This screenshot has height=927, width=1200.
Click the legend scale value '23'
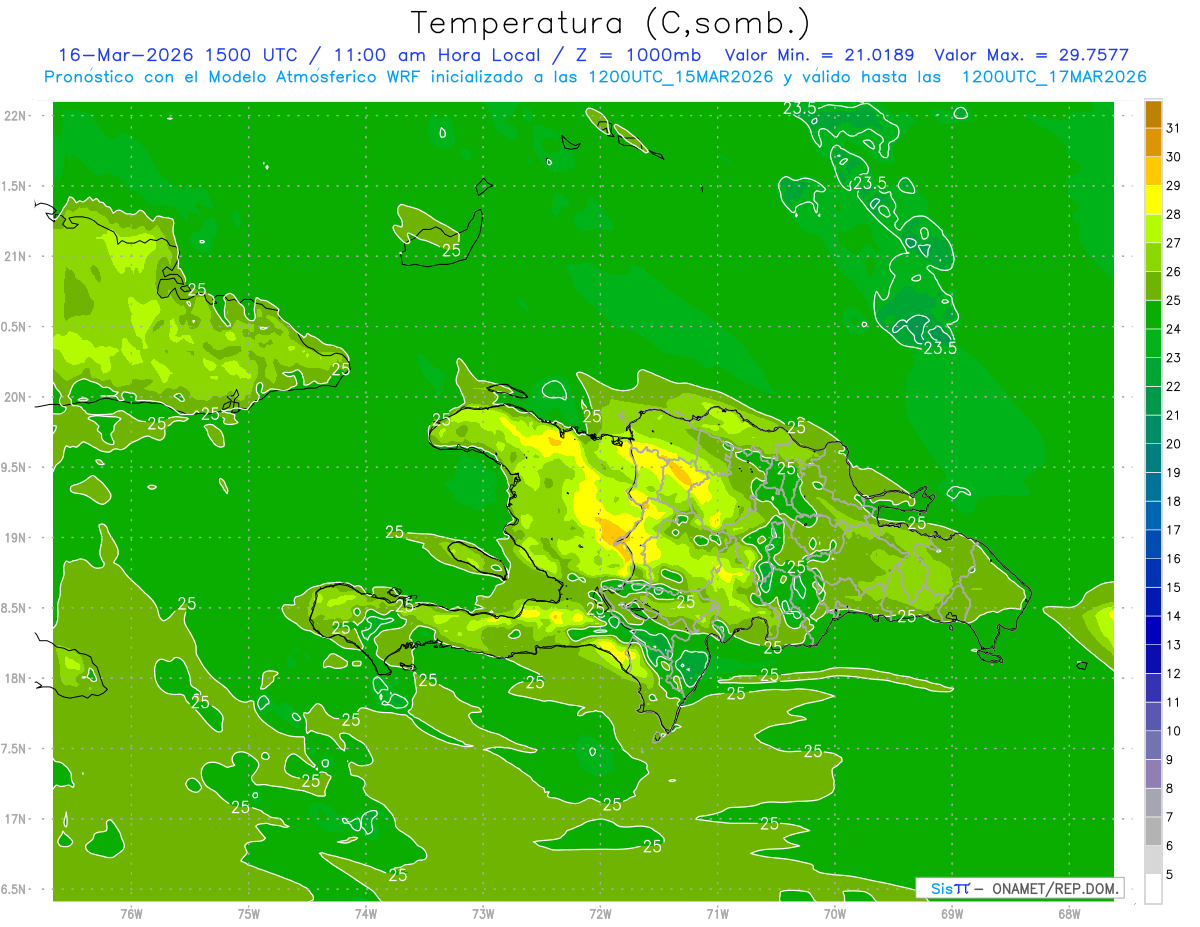pos(1174,357)
